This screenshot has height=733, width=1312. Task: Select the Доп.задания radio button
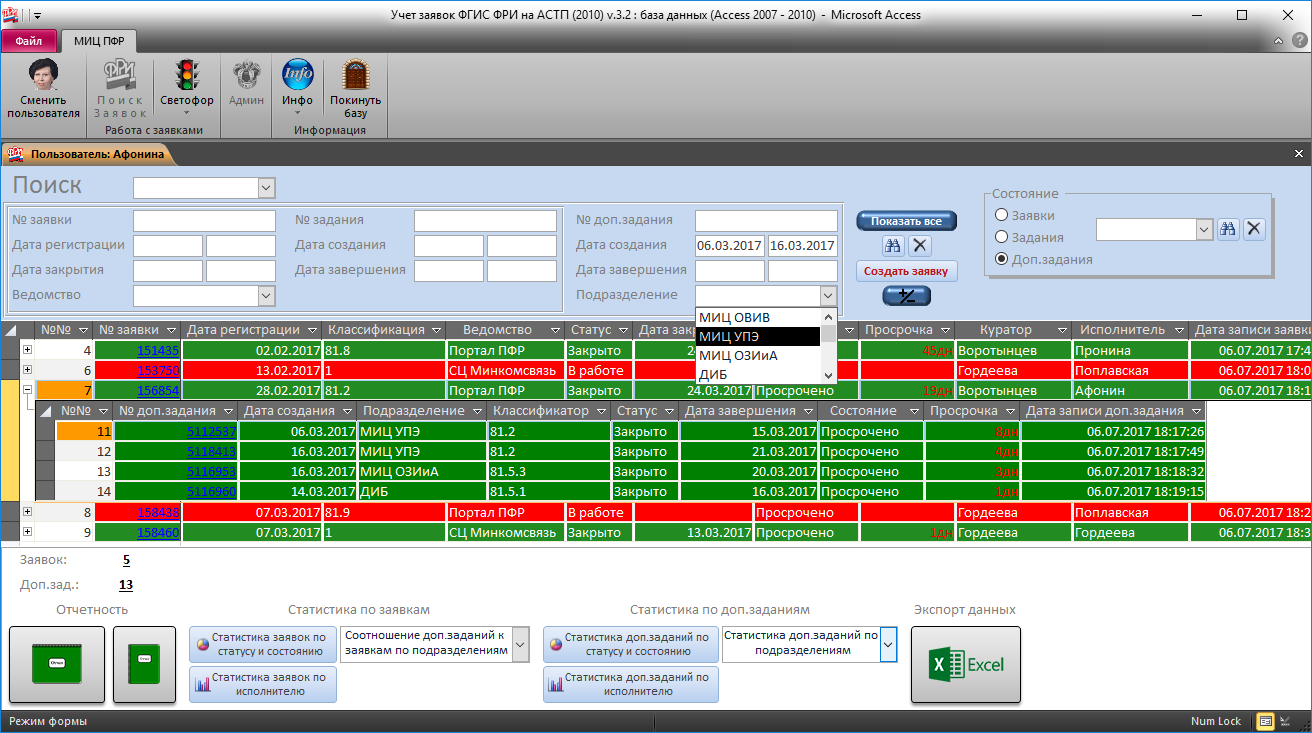tap(1001, 259)
